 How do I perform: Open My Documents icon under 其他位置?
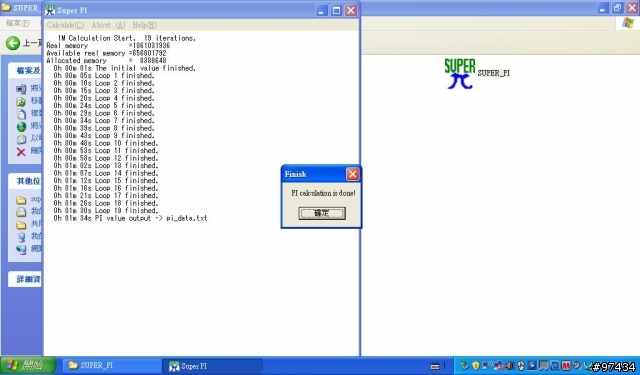point(21,212)
